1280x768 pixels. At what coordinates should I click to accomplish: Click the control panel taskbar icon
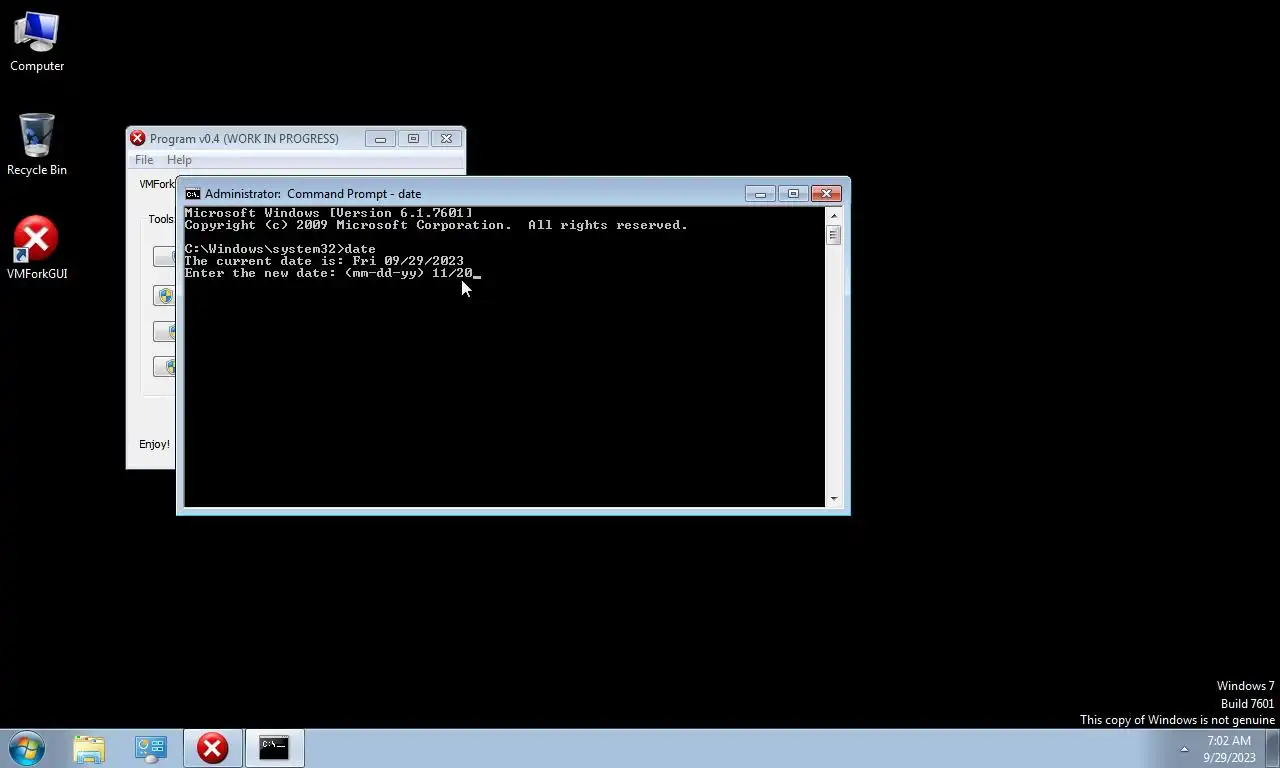point(151,748)
